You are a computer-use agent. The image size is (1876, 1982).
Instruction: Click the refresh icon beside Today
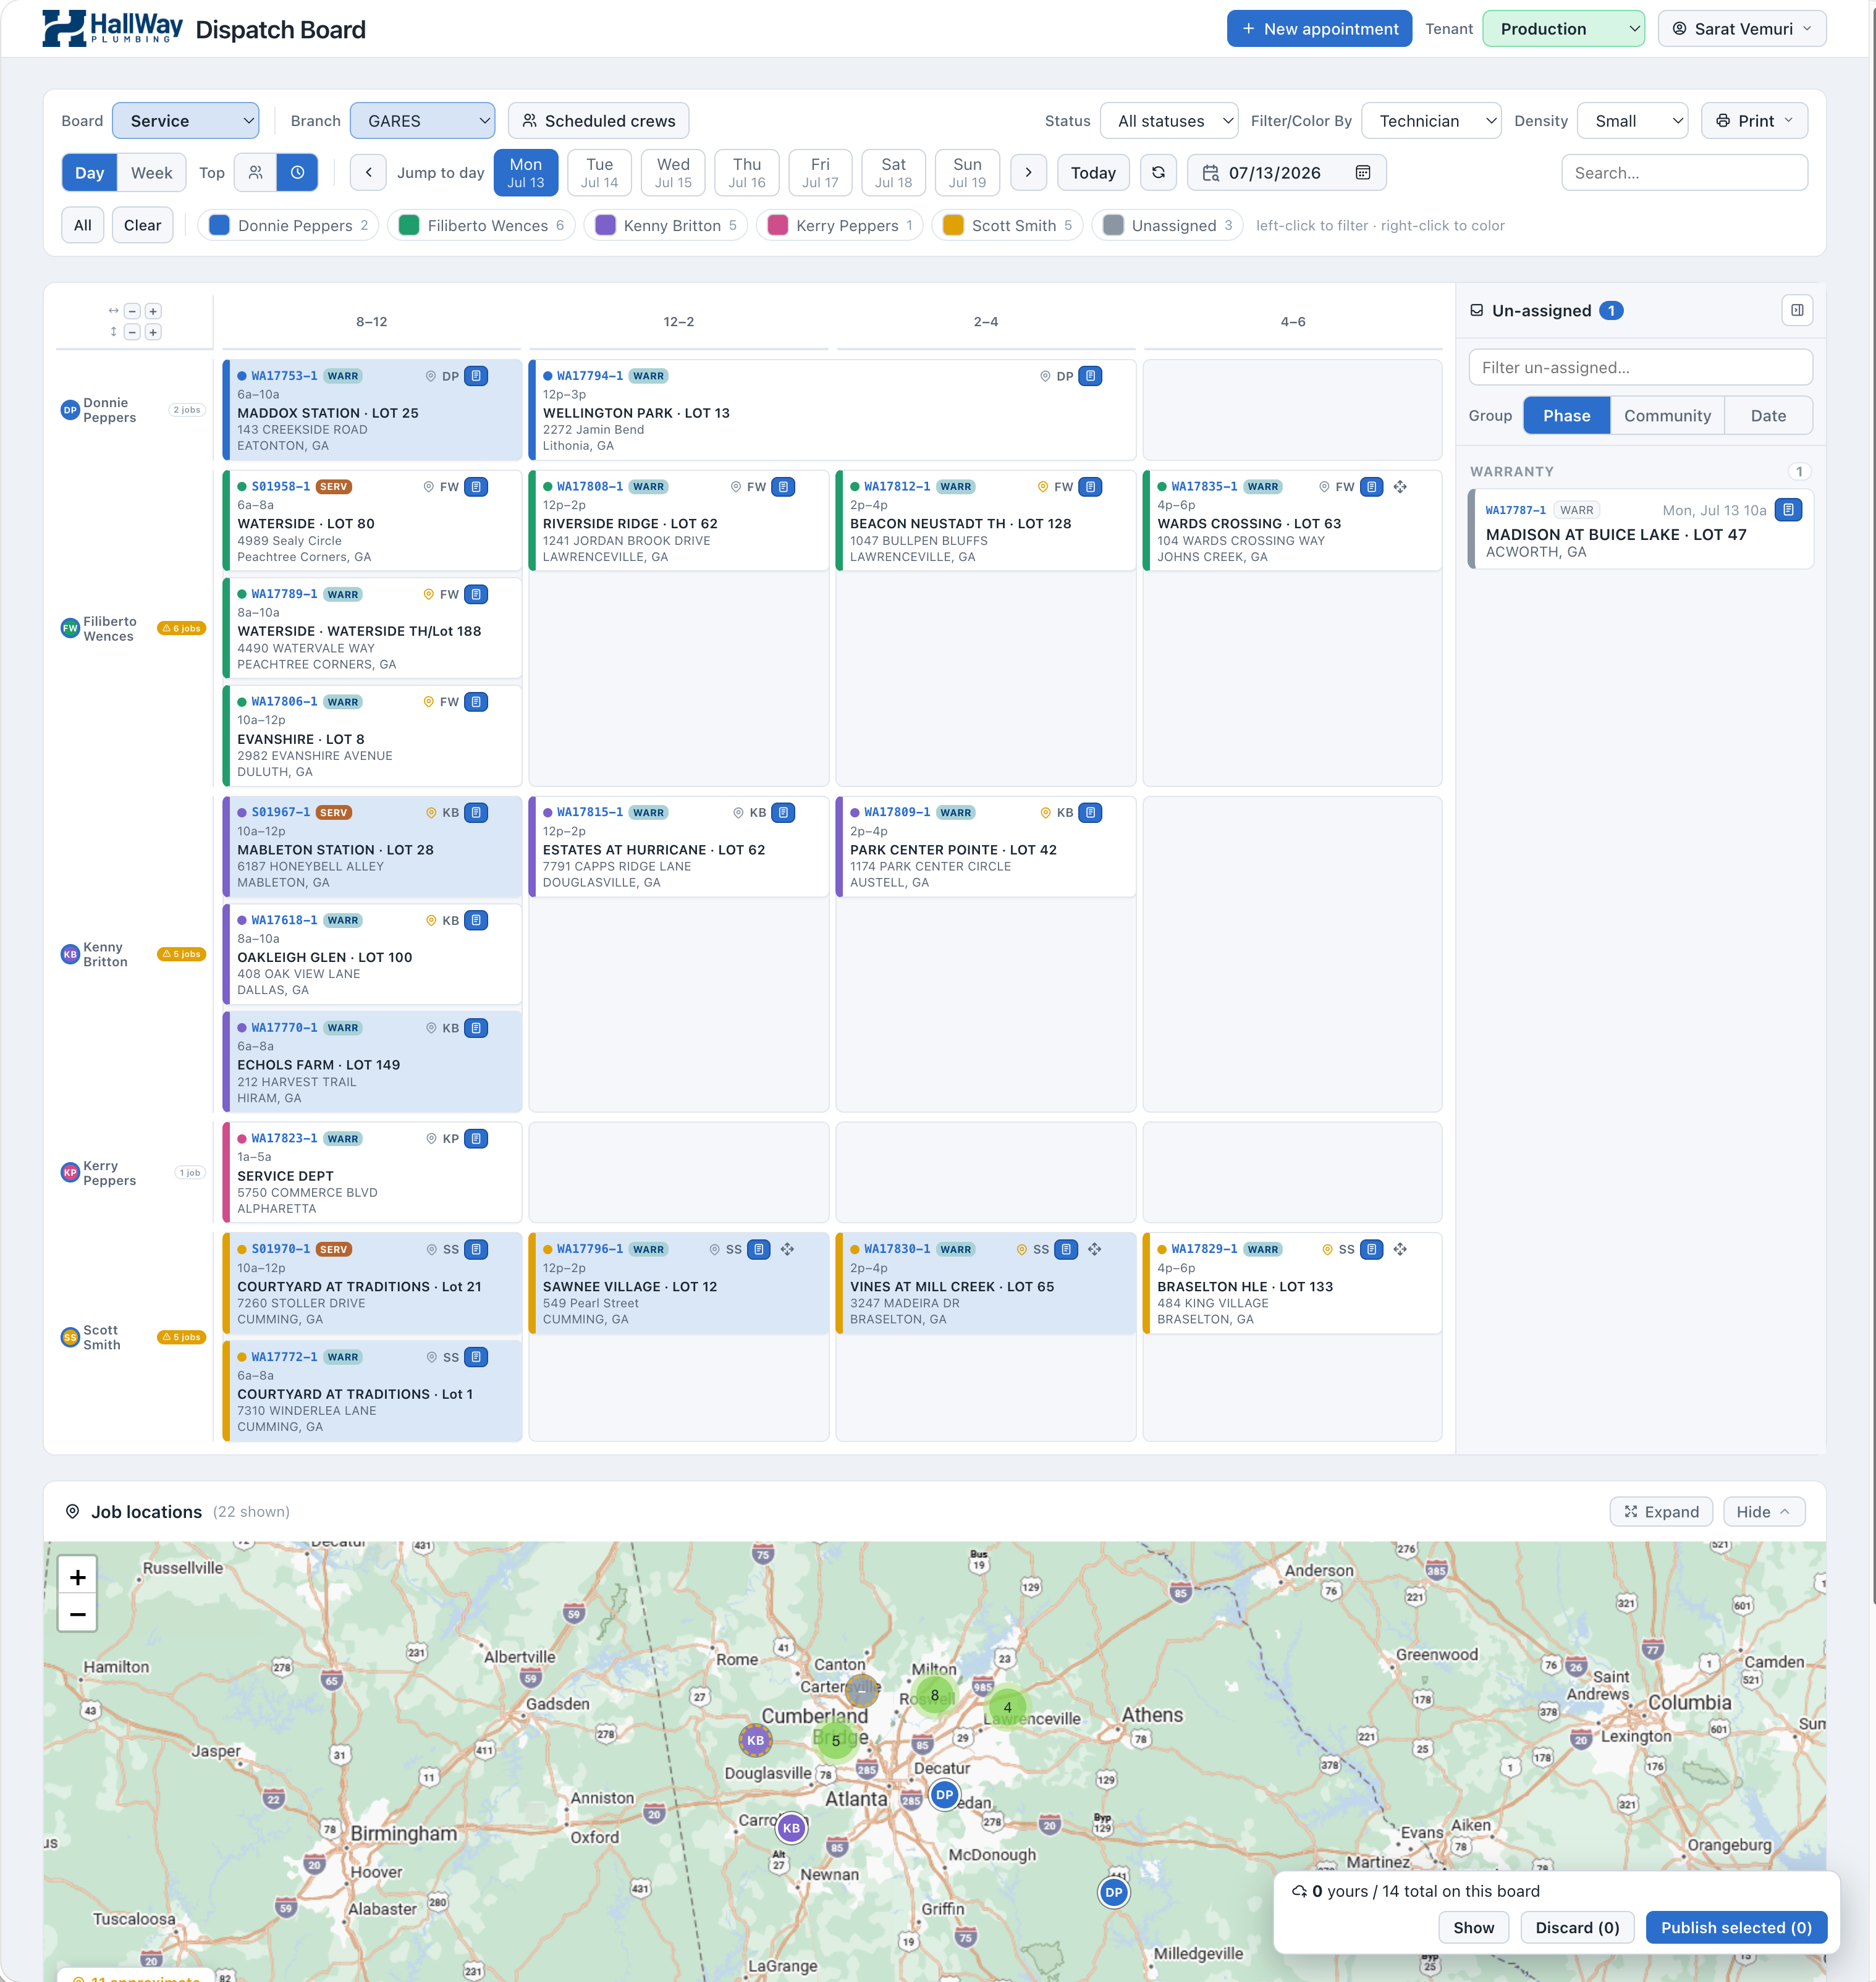1158,172
